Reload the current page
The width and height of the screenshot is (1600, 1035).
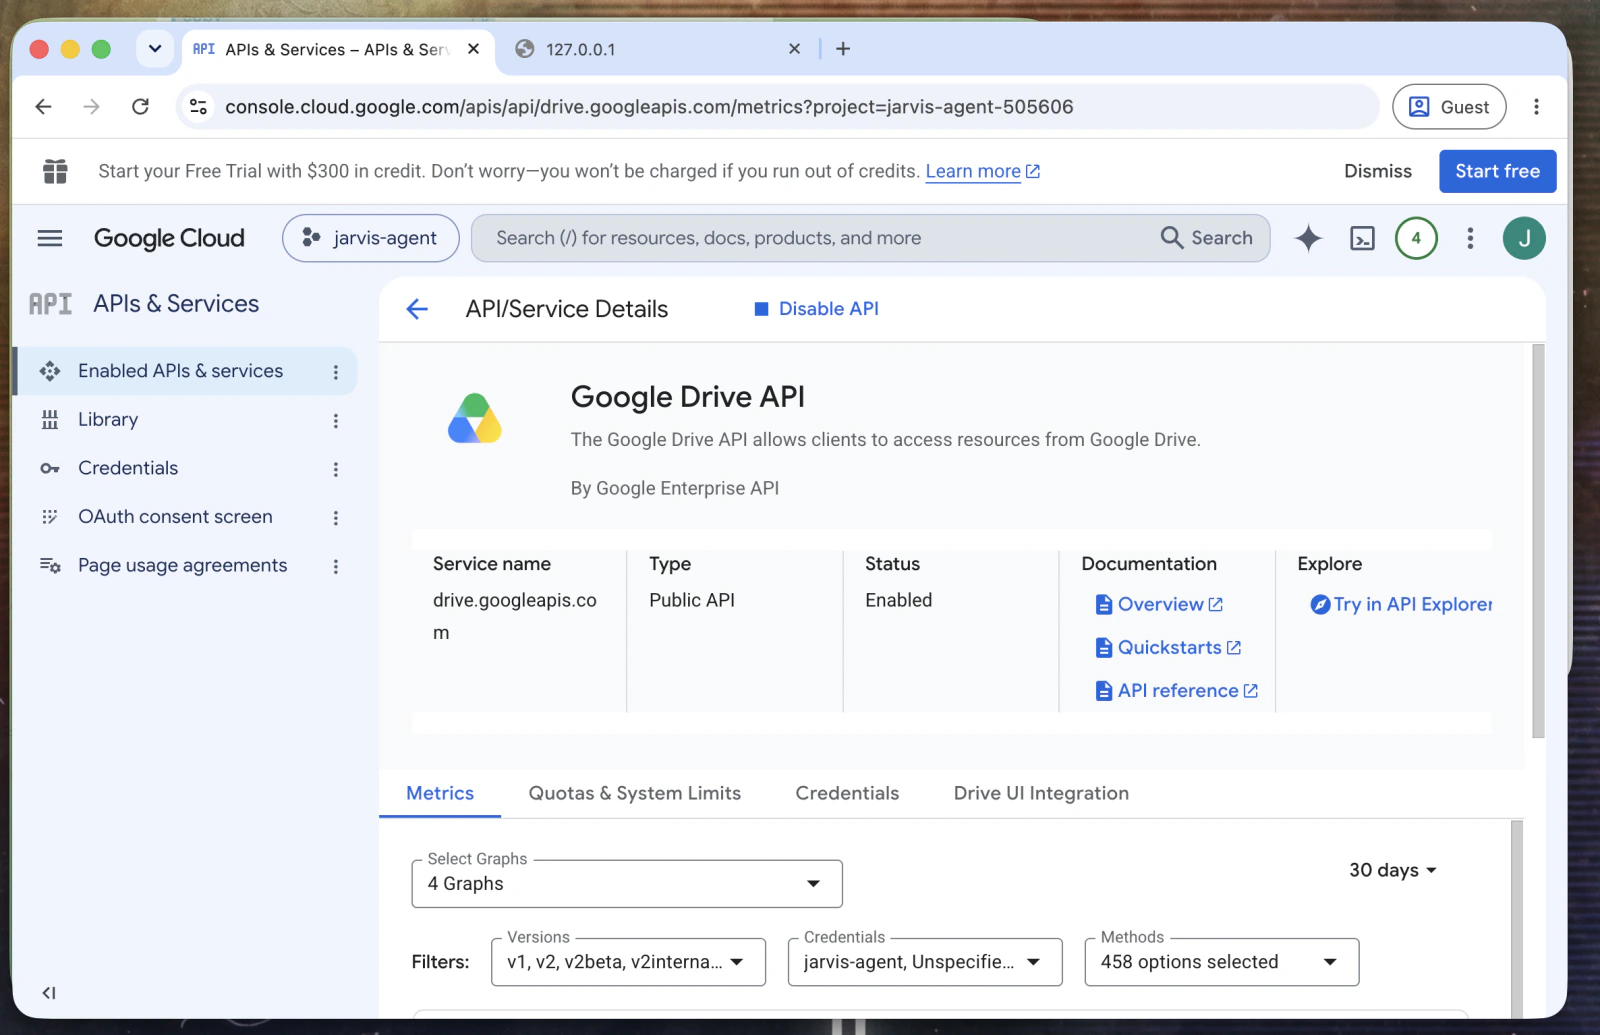(141, 107)
